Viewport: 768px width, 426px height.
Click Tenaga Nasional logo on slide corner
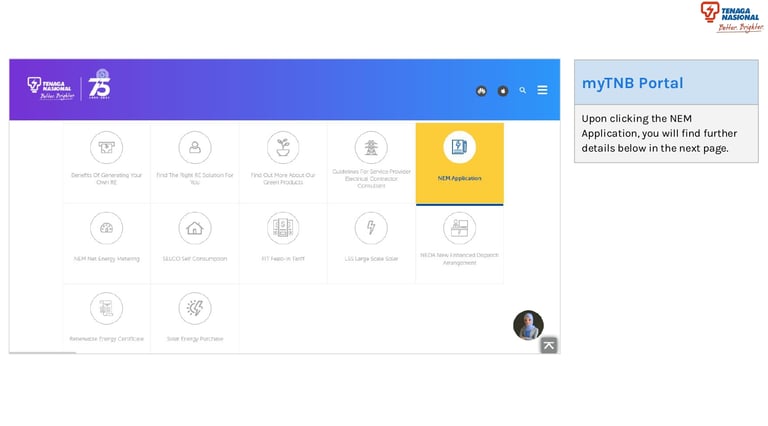point(731,17)
